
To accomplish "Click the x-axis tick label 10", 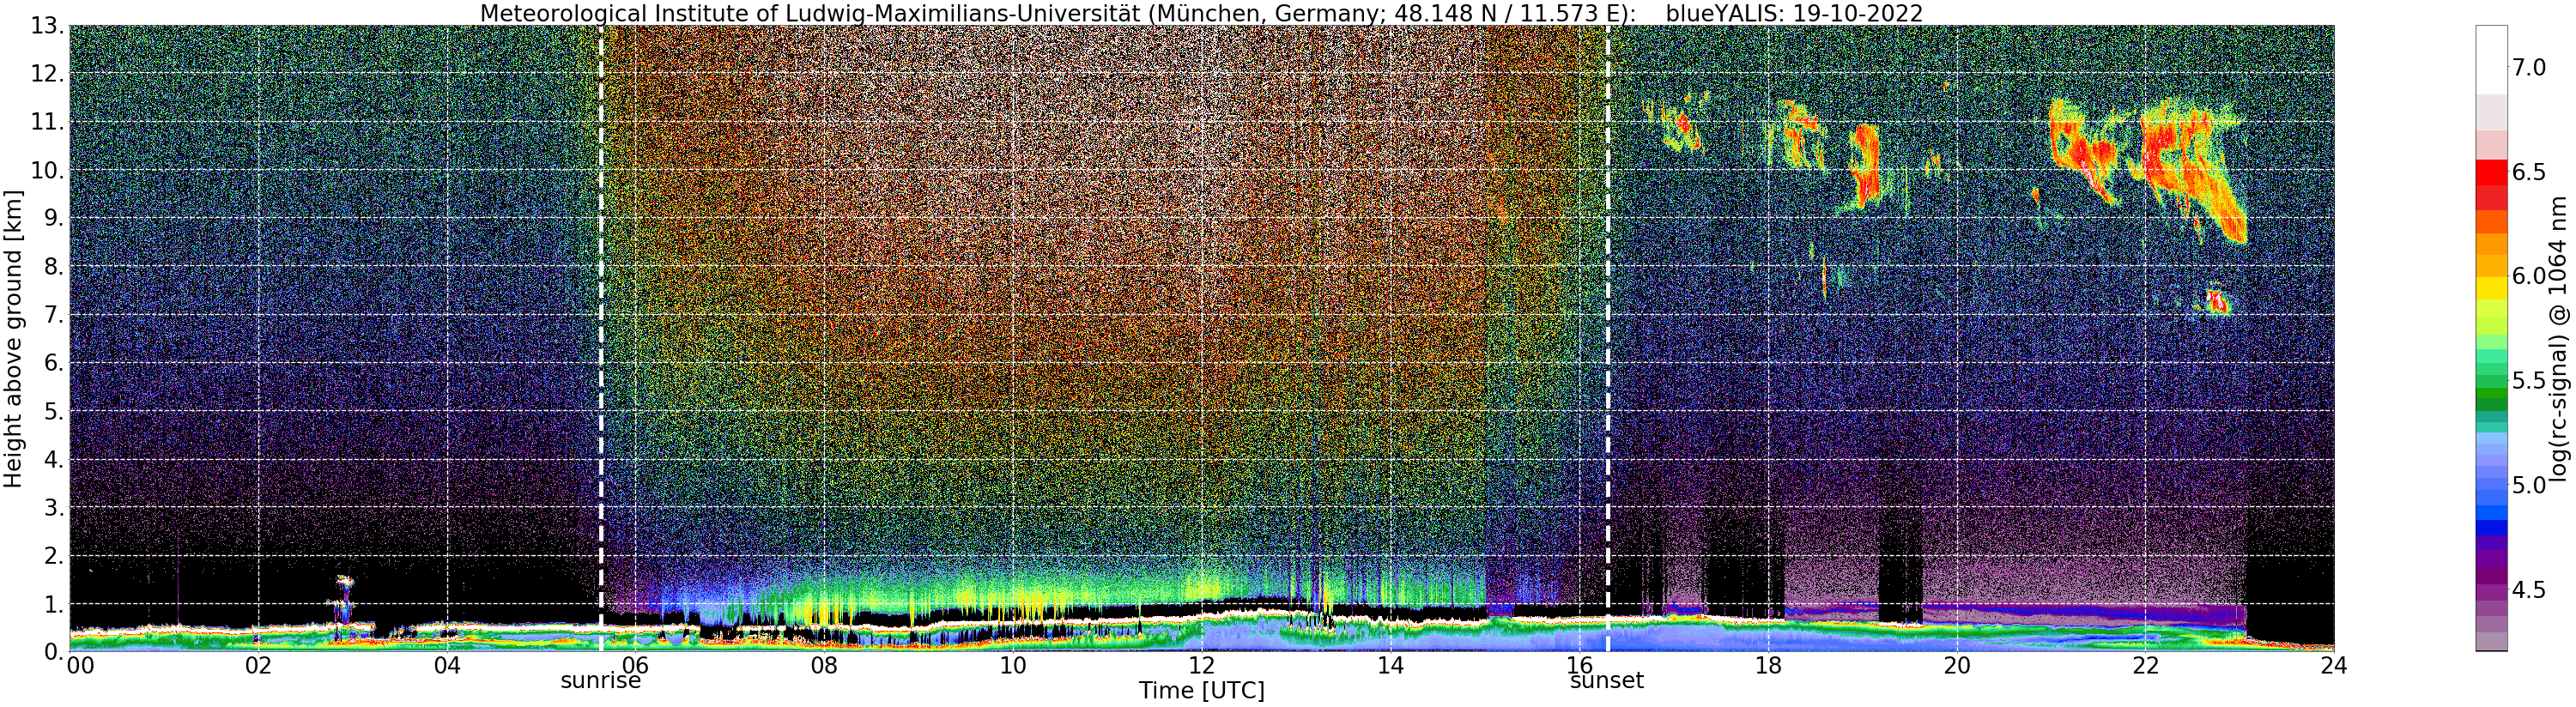I will click(1013, 665).
